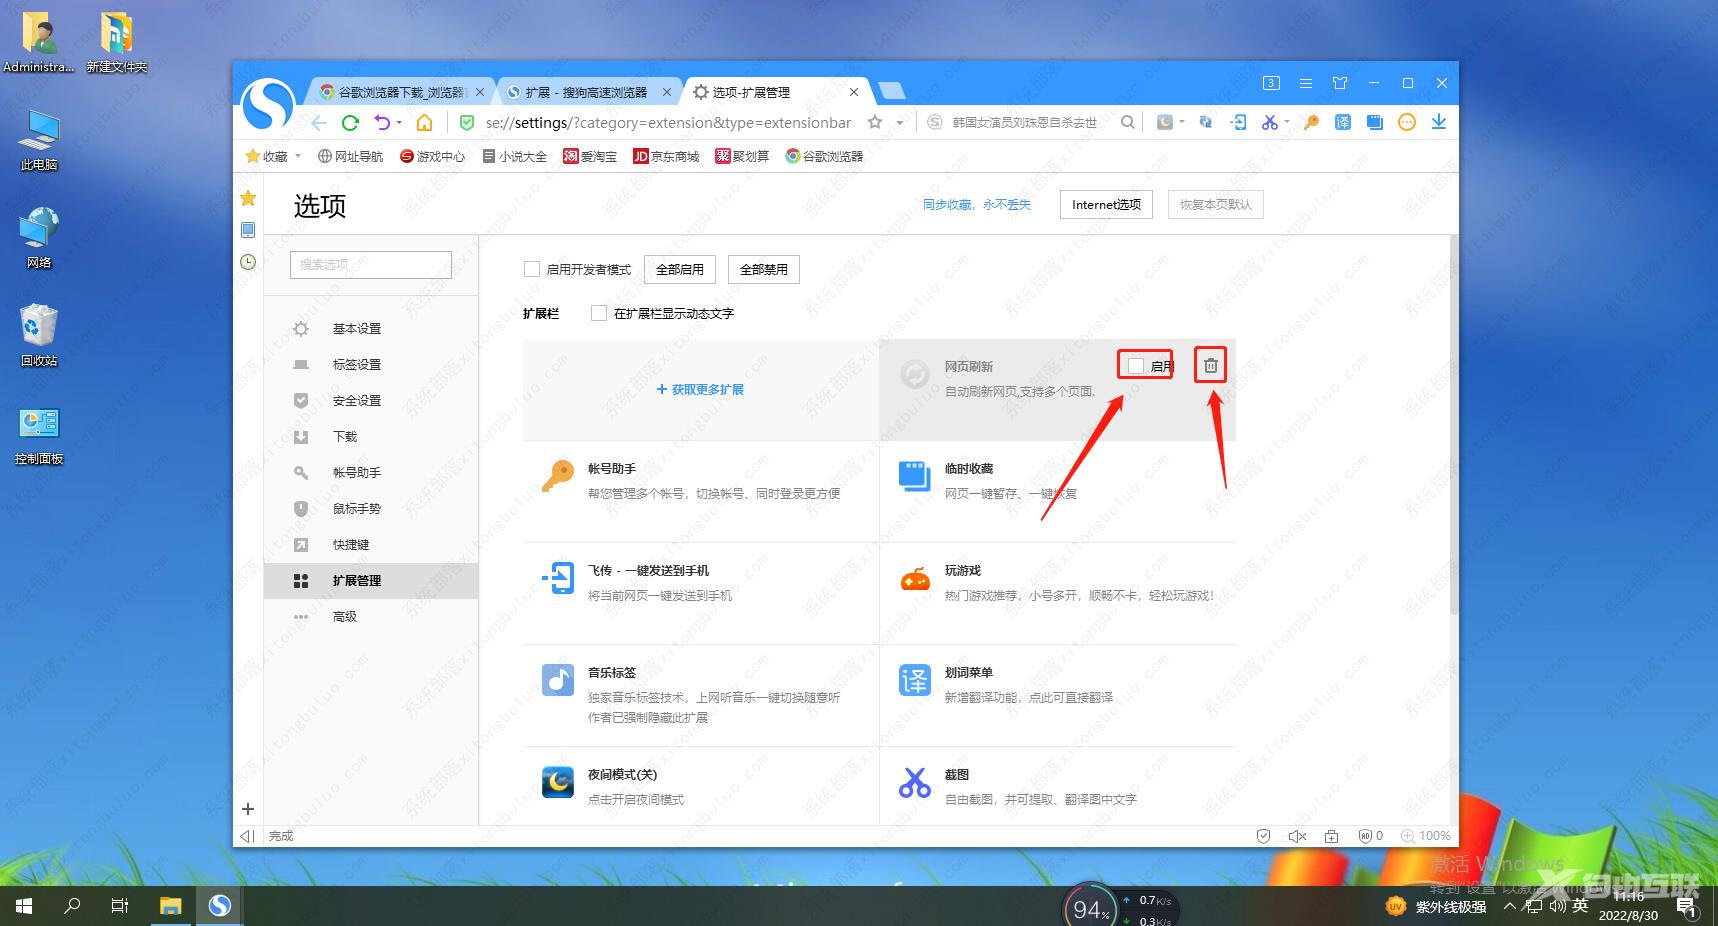
Task: Click the orange more-extensions circle icon
Action: pyautogui.click(x=1407, y=122)
